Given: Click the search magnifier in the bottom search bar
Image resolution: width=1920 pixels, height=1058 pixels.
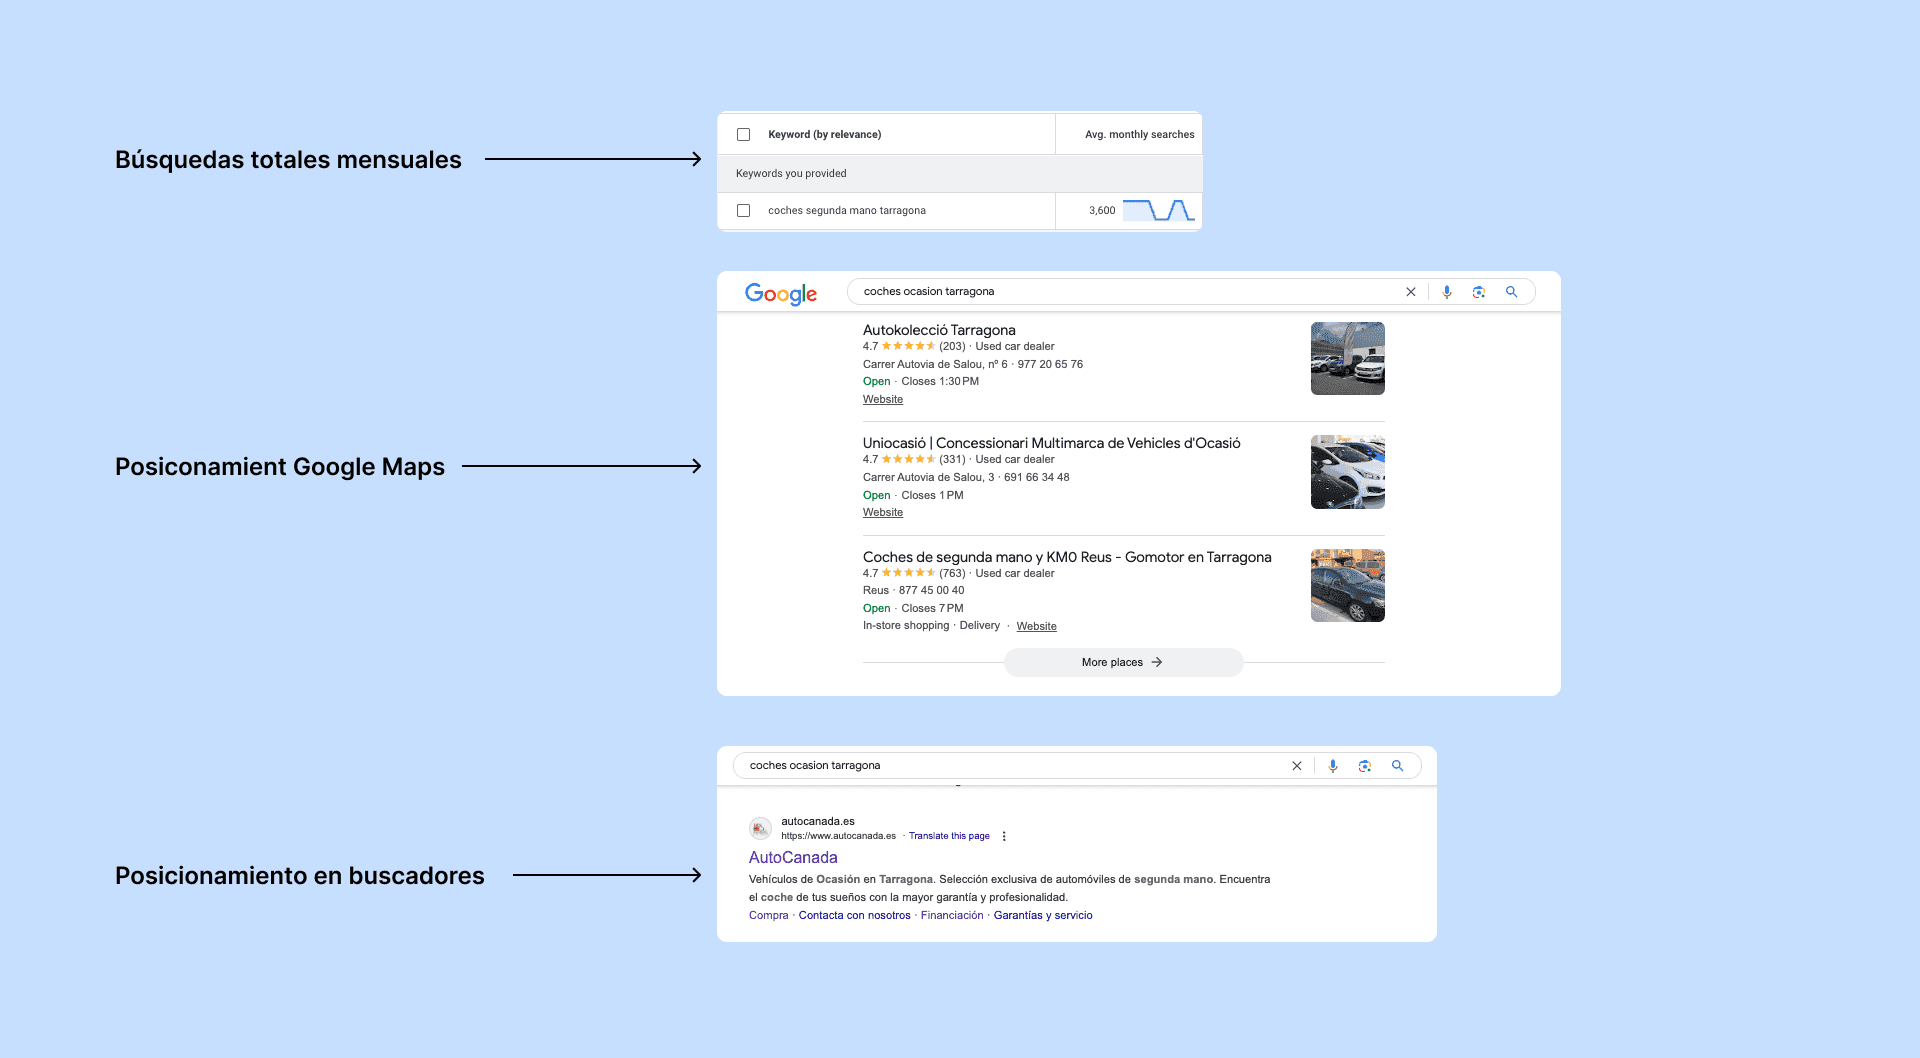Looking at the screenshot, I should tap(1398, 766).
